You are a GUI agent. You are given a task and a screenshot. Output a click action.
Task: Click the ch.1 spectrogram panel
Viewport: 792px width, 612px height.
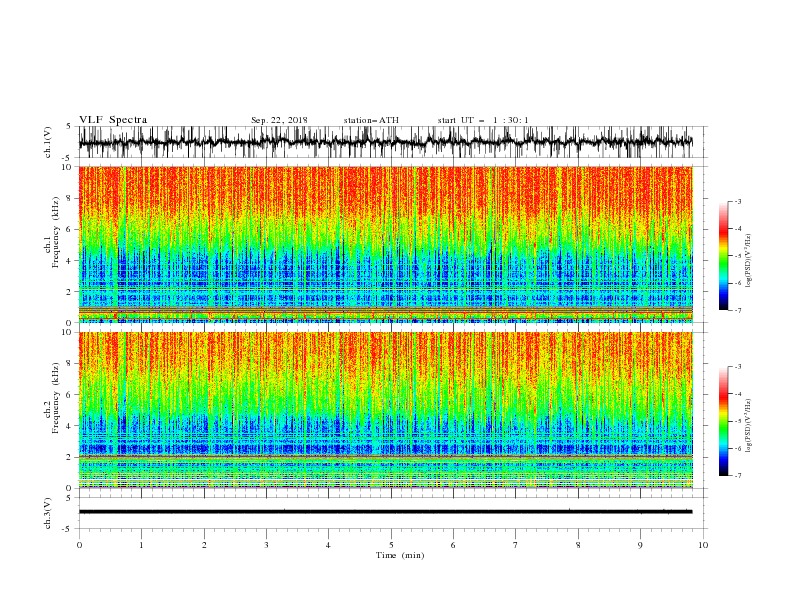(x=386, y=244)
